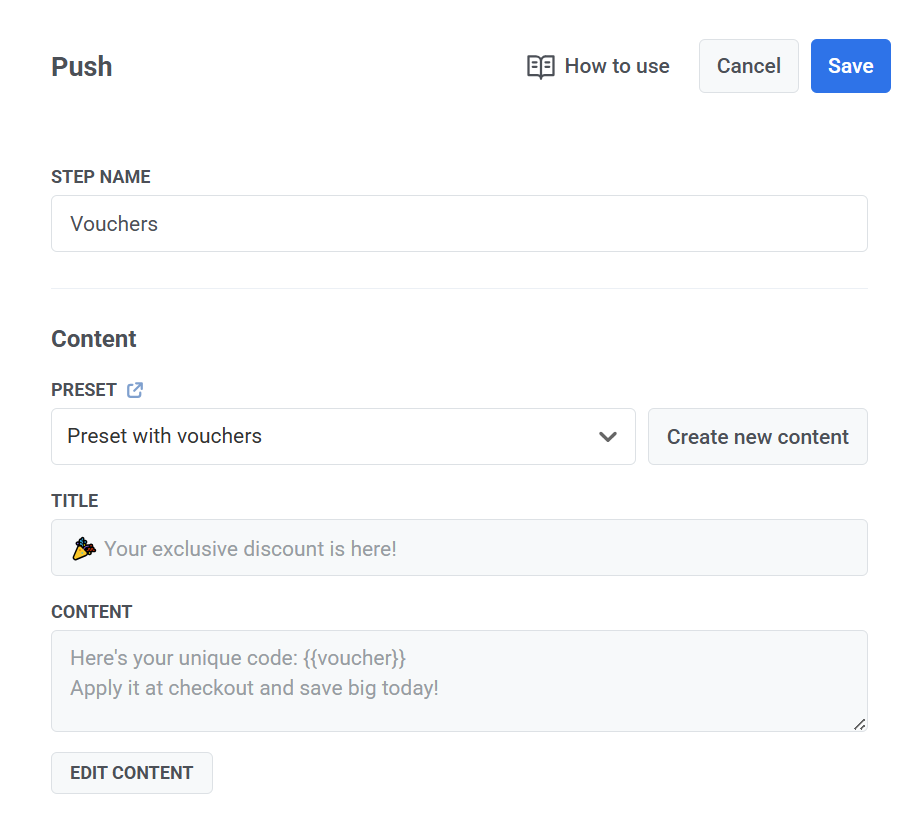Click the chevron arrow on the preset selector
Image resolution: width=921 pixels, height=826 pixels.
(x=607, y=437)
